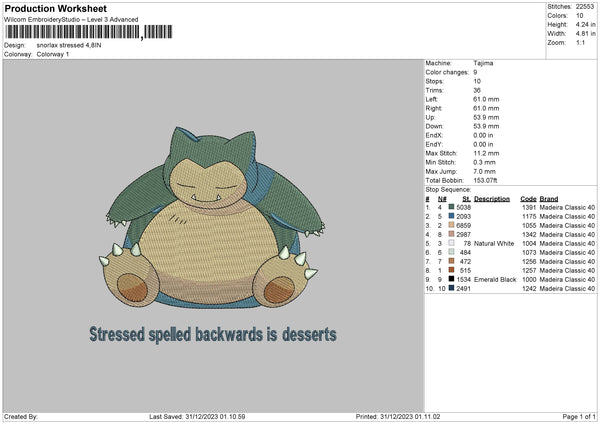Click the Zoom value '1:1'
This screenshot has height=424, width=600.
580,42
